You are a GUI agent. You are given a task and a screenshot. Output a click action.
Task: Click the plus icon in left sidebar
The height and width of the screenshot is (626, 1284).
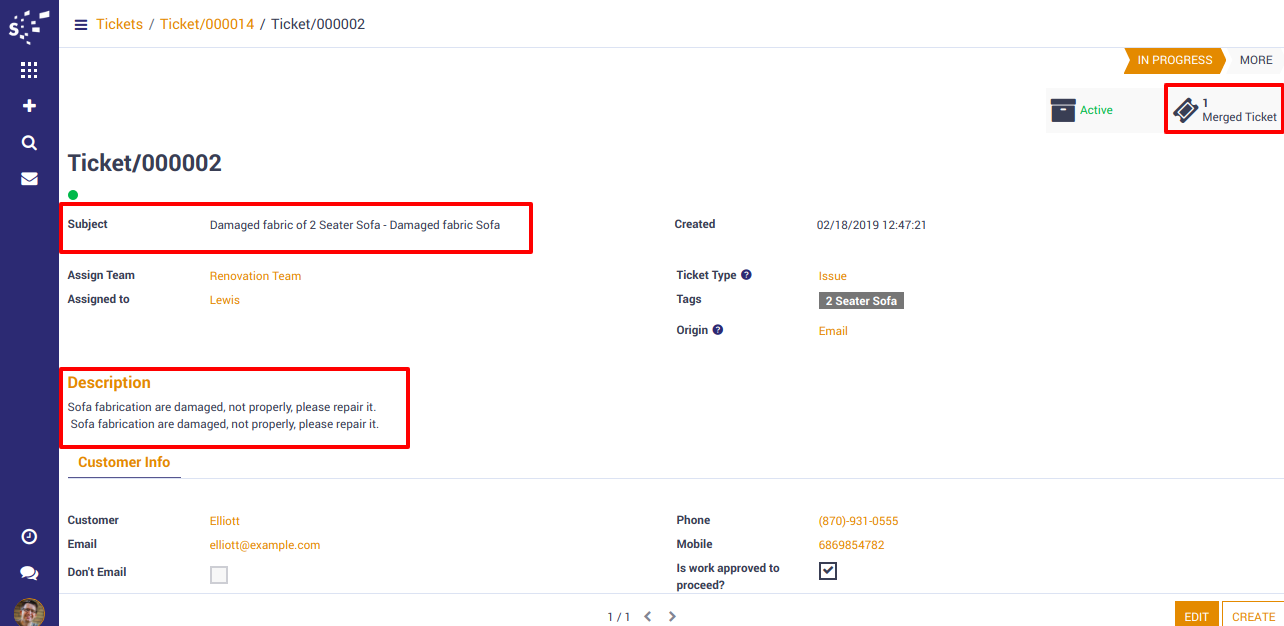click(x=29, y=106)
